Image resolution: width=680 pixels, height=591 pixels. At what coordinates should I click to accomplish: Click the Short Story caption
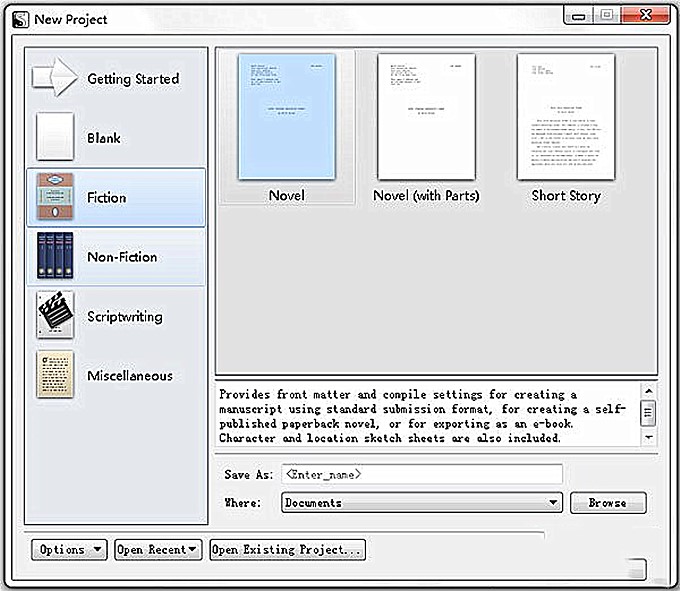pos(566,196)
